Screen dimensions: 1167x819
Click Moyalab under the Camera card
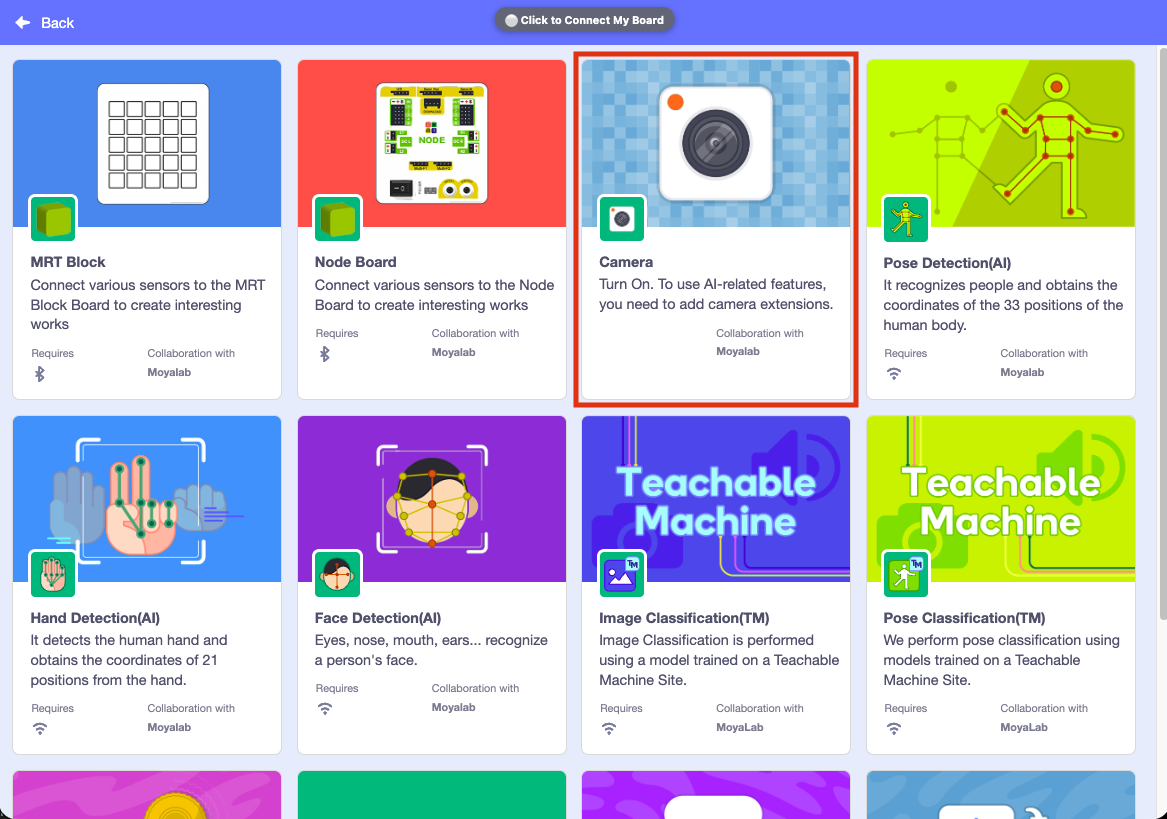[x=738, y=351]
